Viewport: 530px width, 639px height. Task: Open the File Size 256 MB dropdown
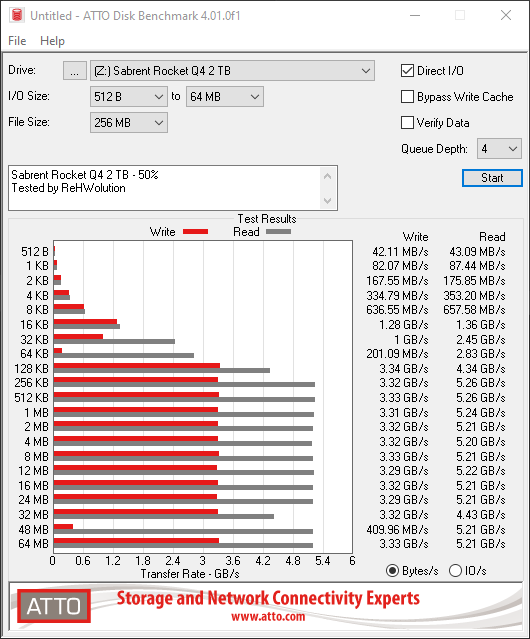tap(129, 122)
